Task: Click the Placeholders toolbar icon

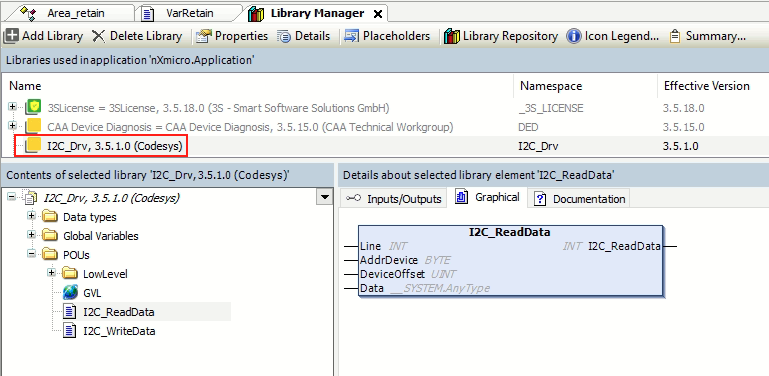Action: (351, 36)
